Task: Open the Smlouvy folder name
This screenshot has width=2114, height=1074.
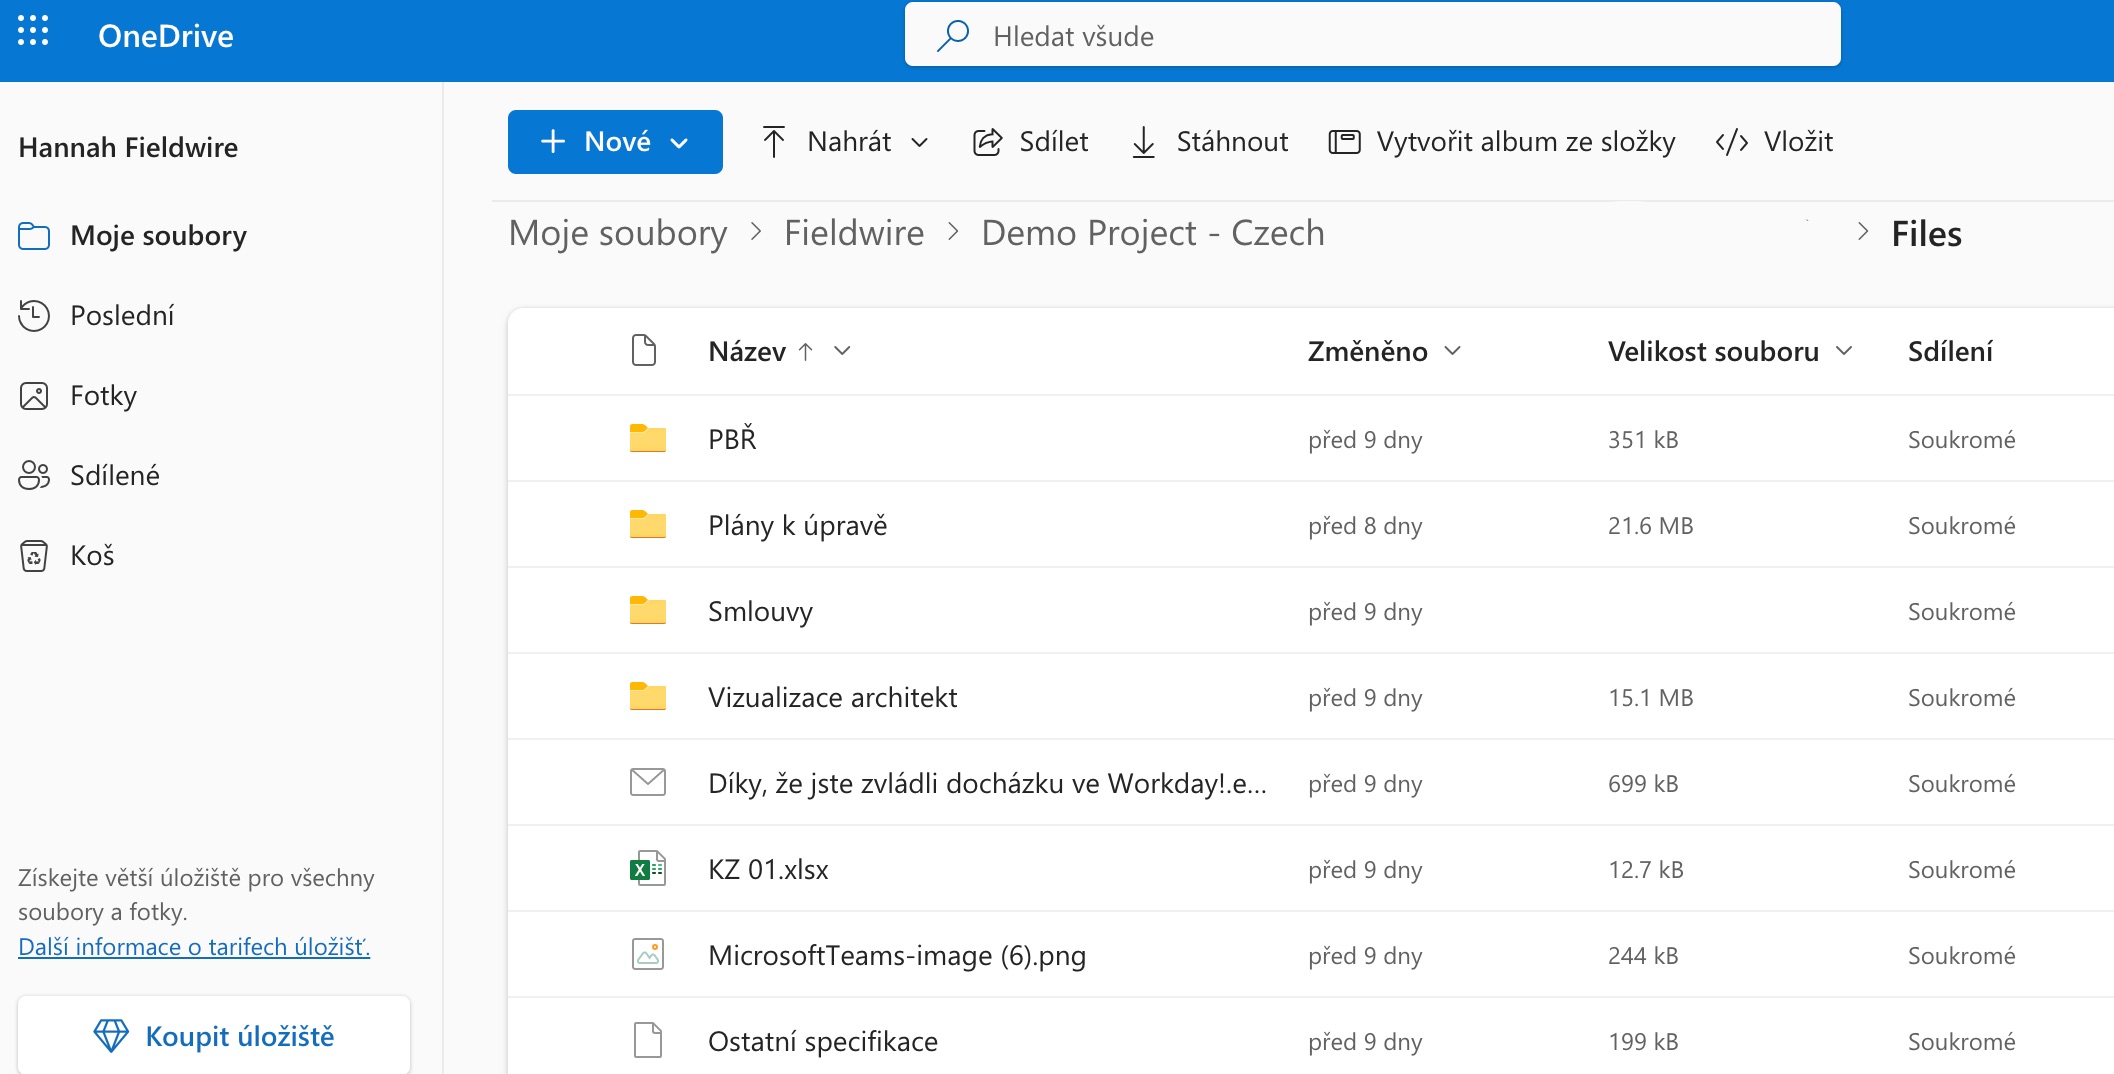Action: [760, 611]
